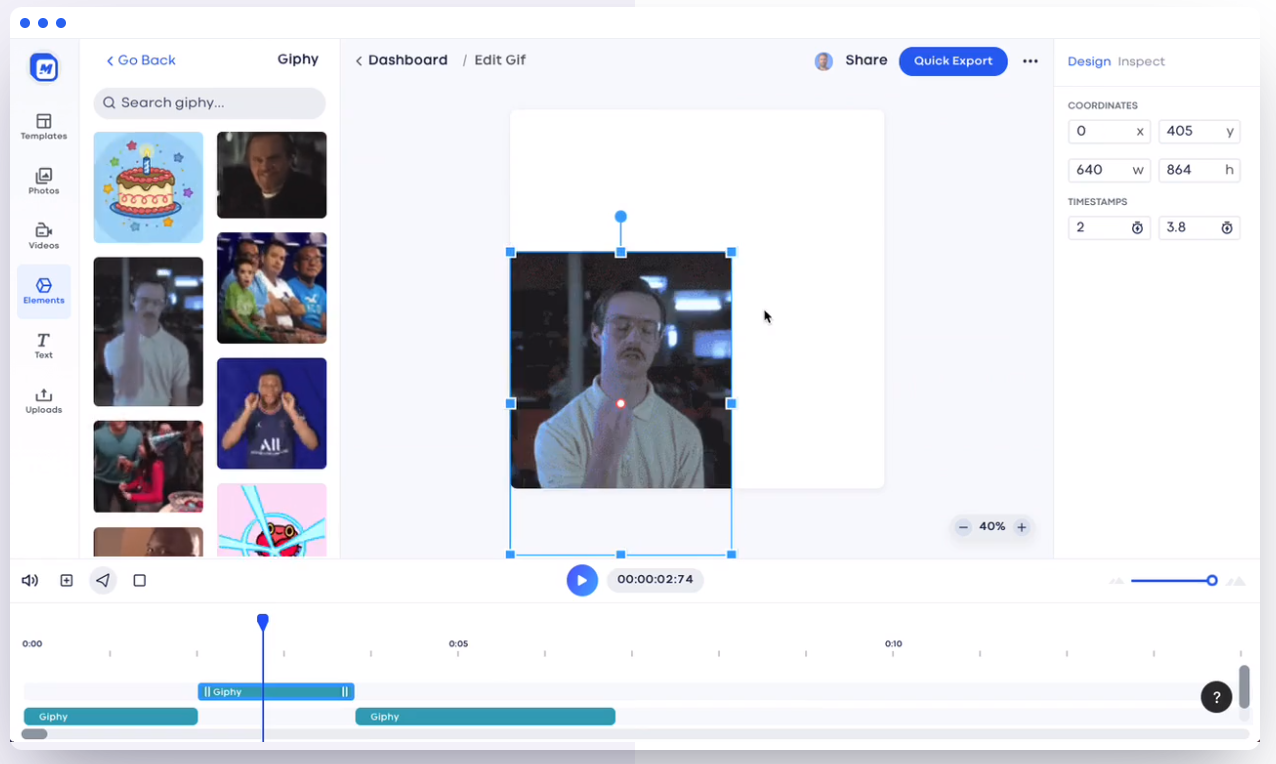Click the center anchor point on GIF

(x=621, y=404)
